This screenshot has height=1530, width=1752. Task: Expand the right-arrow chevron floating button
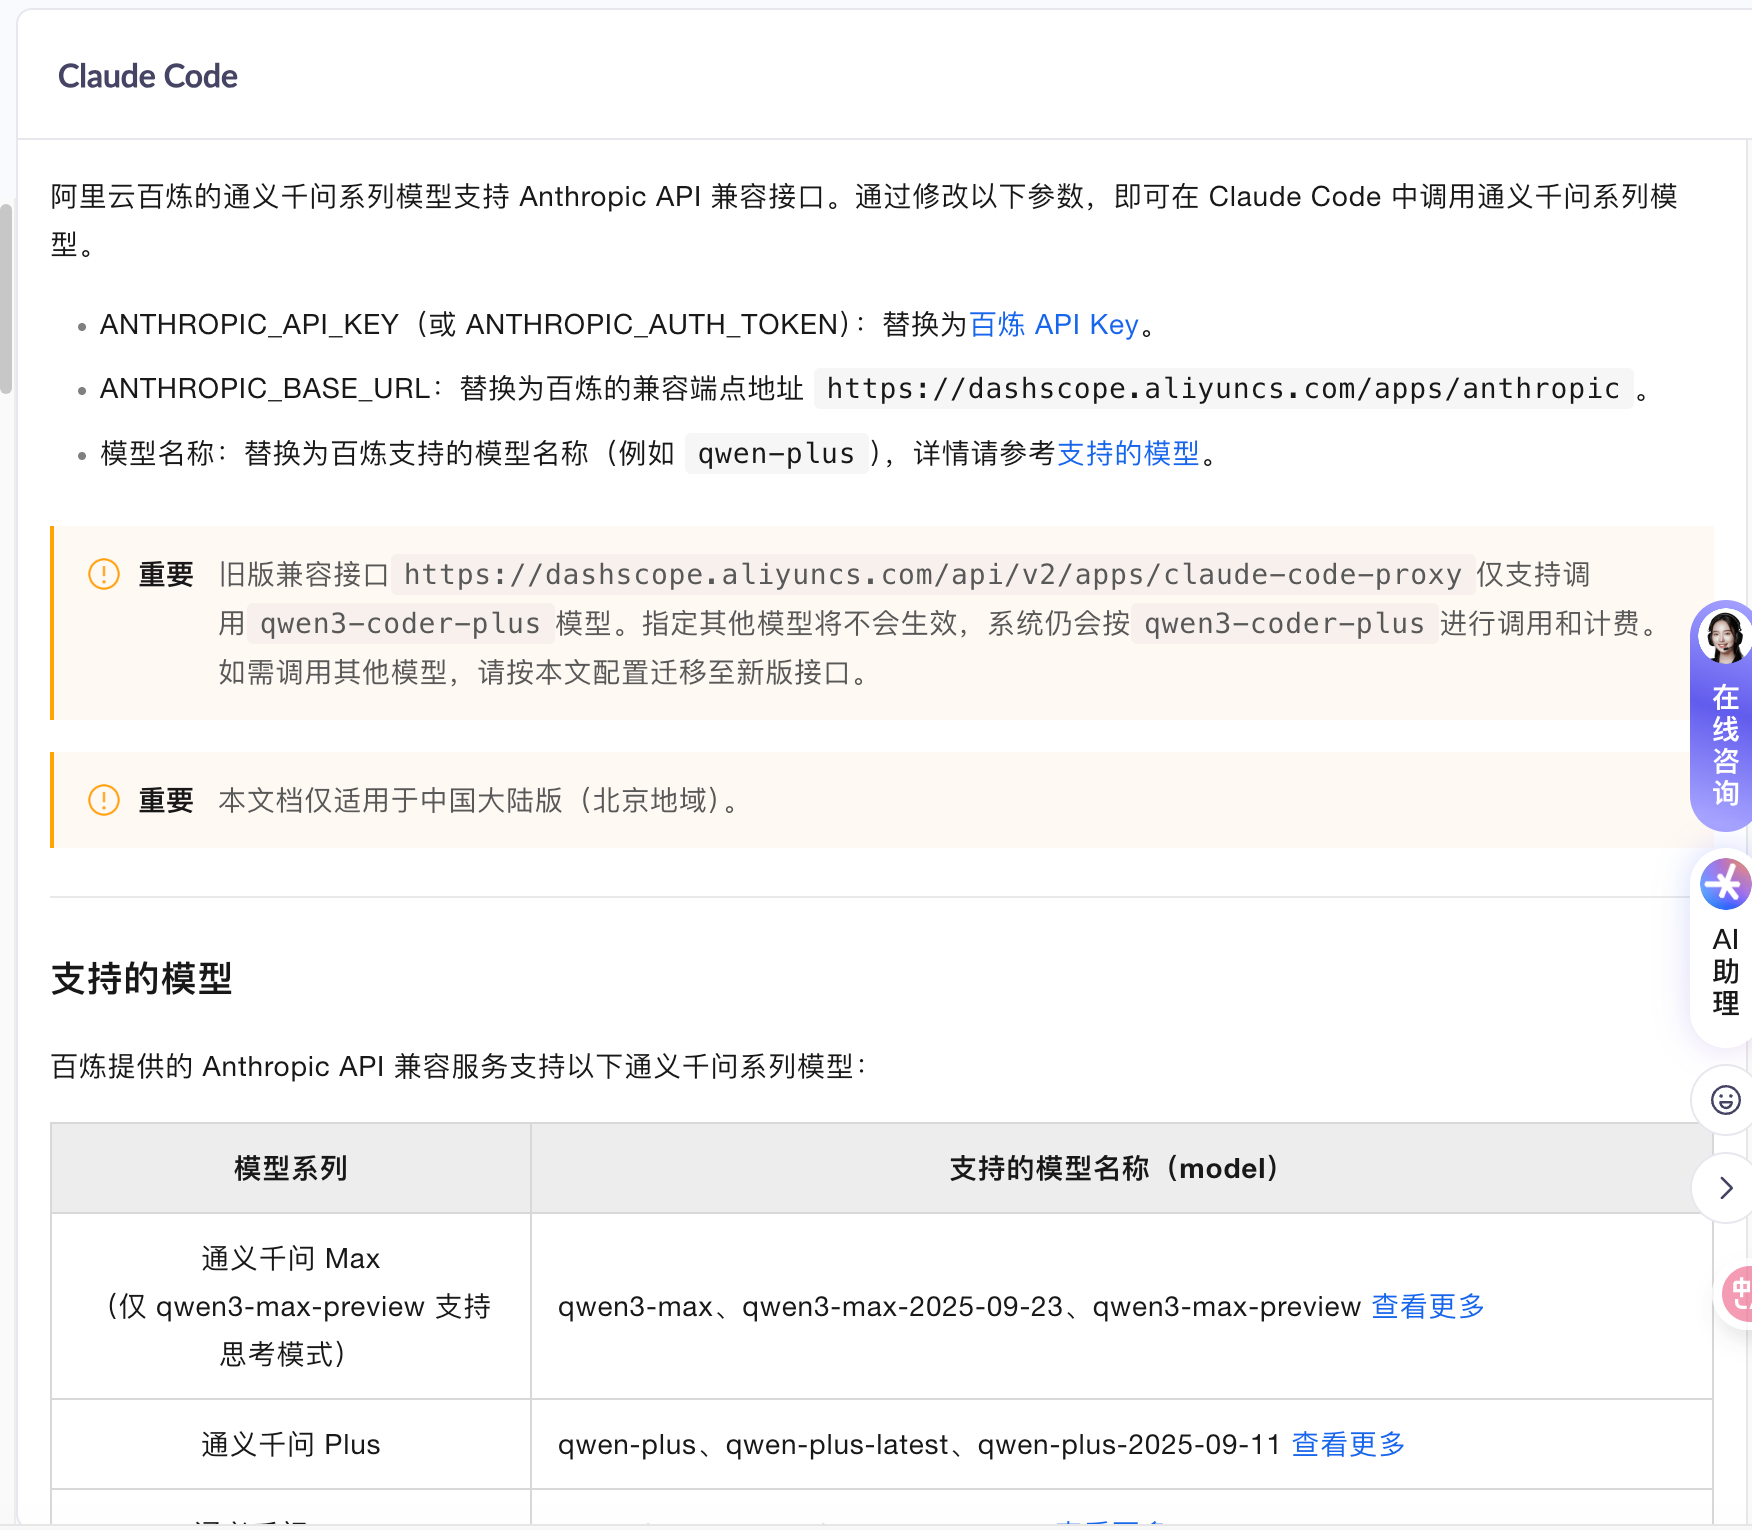pyautogui.click(x=1725, y=1188)
